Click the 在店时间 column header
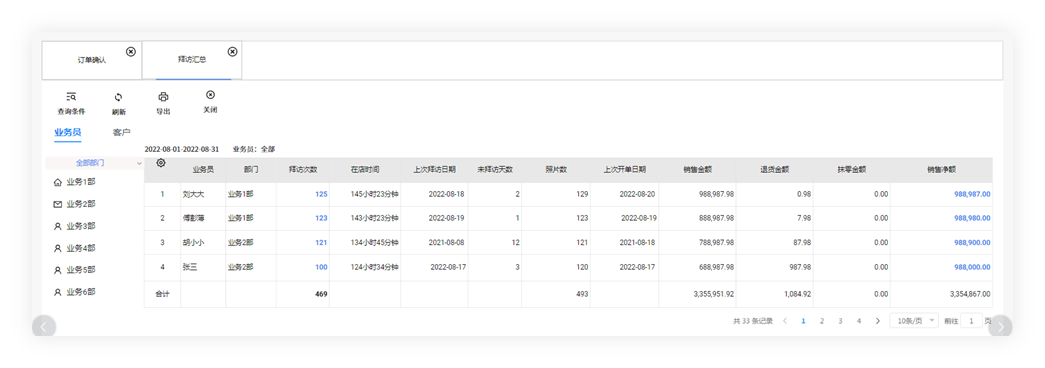Image resolution: width=1045 pixels, height=368 pixels. click(x=365, y=170)
